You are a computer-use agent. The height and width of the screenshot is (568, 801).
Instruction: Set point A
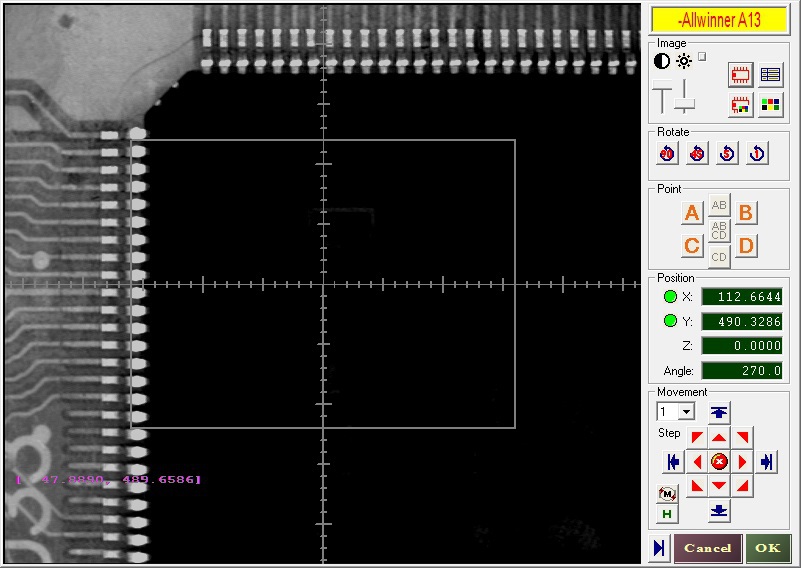(x=692, y=213)
